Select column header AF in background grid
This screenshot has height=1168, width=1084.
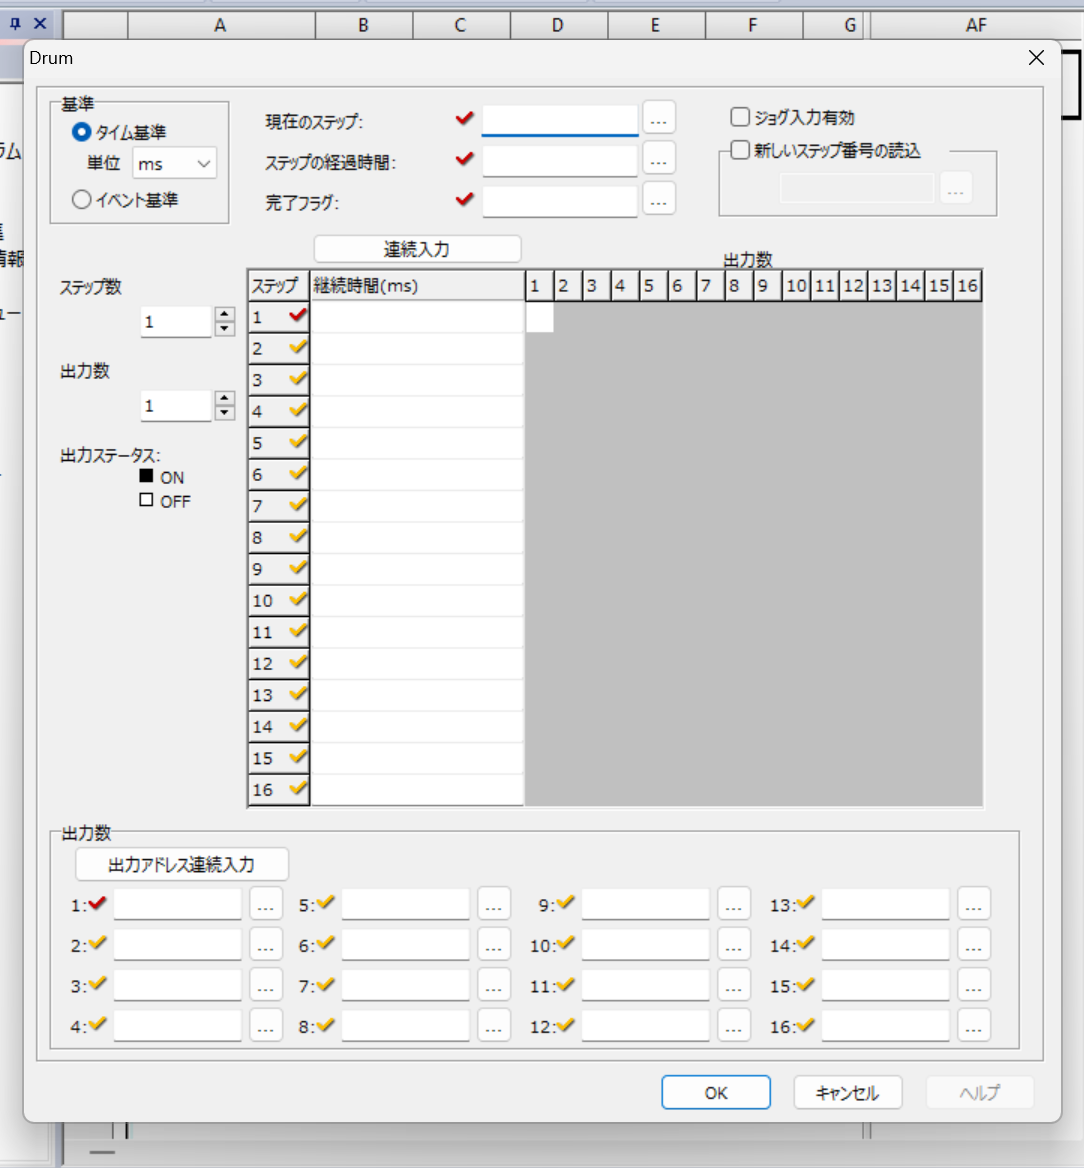pyautogui.click(x=977, y=25)
